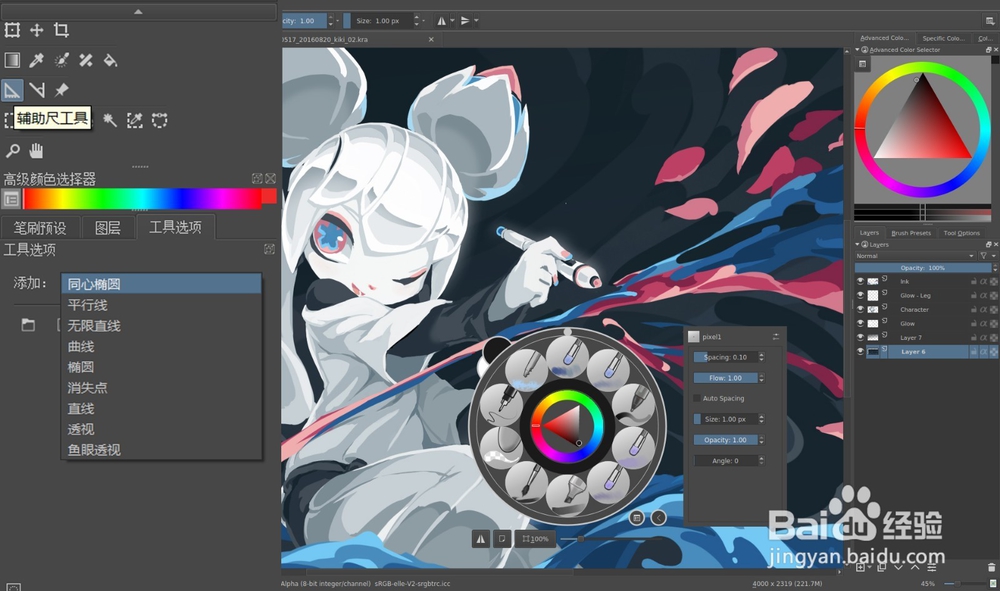Select the Move tool
The width and height of the screenshot is (1000, 591).
(37, 30)
